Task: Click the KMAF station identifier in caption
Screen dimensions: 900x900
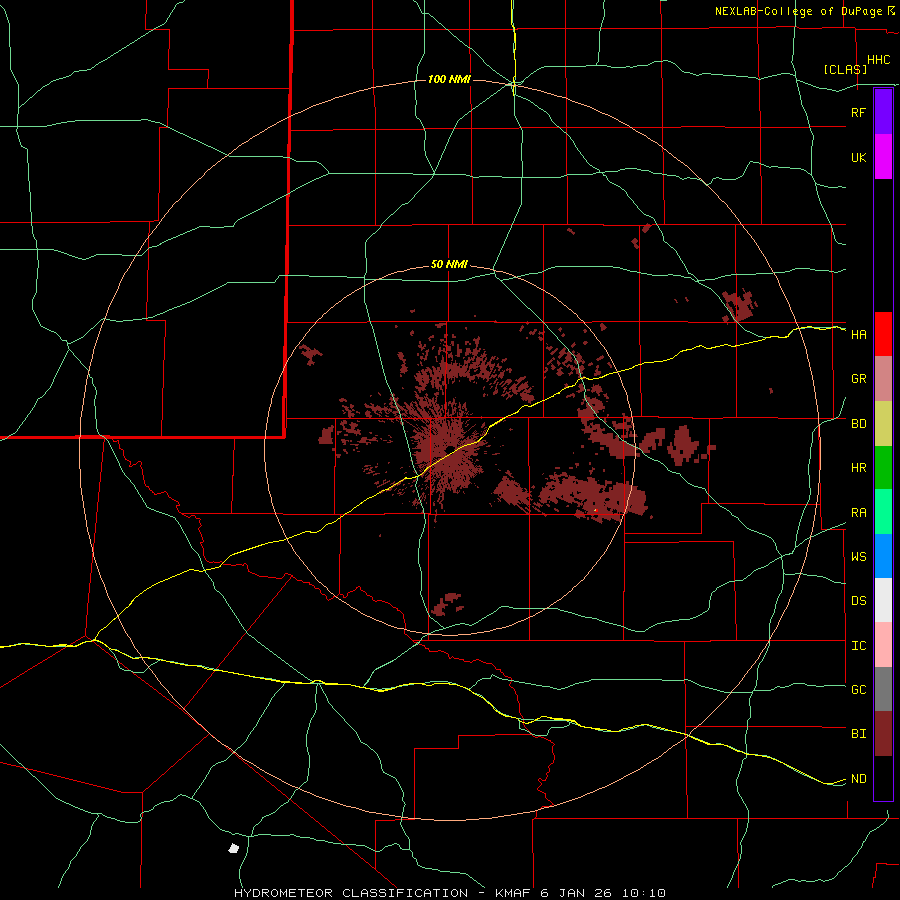Action: (514, 893)
